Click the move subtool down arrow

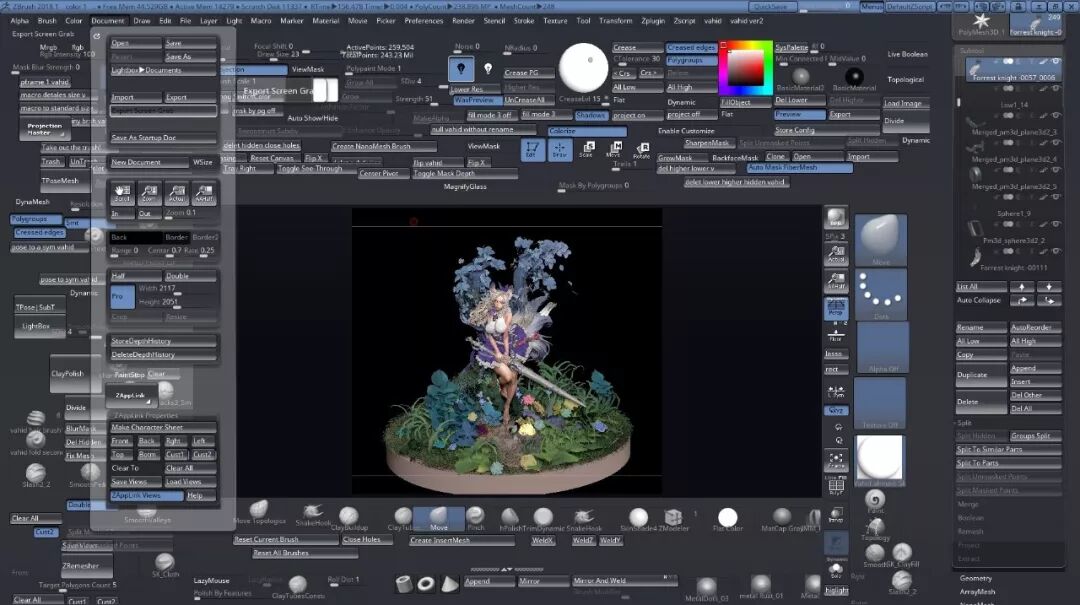tap(1048, 286)
